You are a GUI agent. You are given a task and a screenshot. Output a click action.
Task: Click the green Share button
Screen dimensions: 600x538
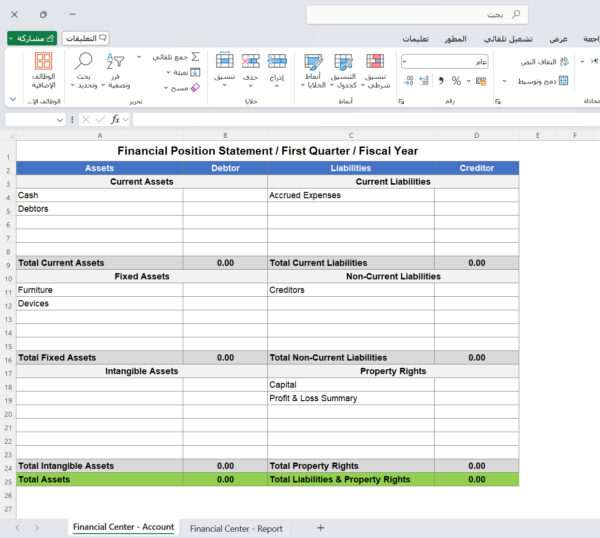coord(32,38)
